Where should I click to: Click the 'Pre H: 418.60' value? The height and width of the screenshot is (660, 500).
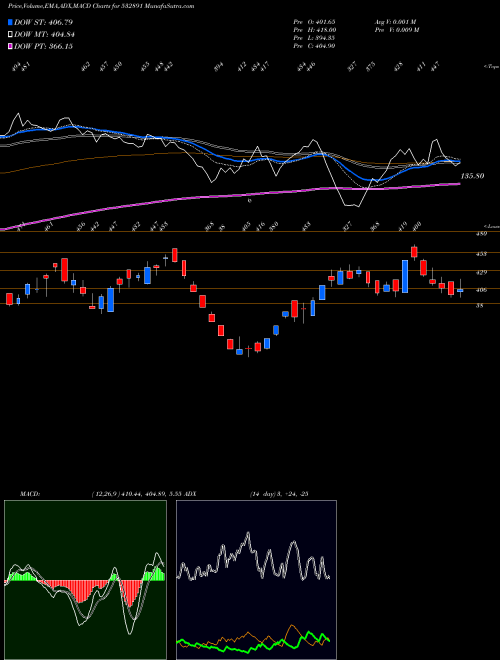point(314,30)
